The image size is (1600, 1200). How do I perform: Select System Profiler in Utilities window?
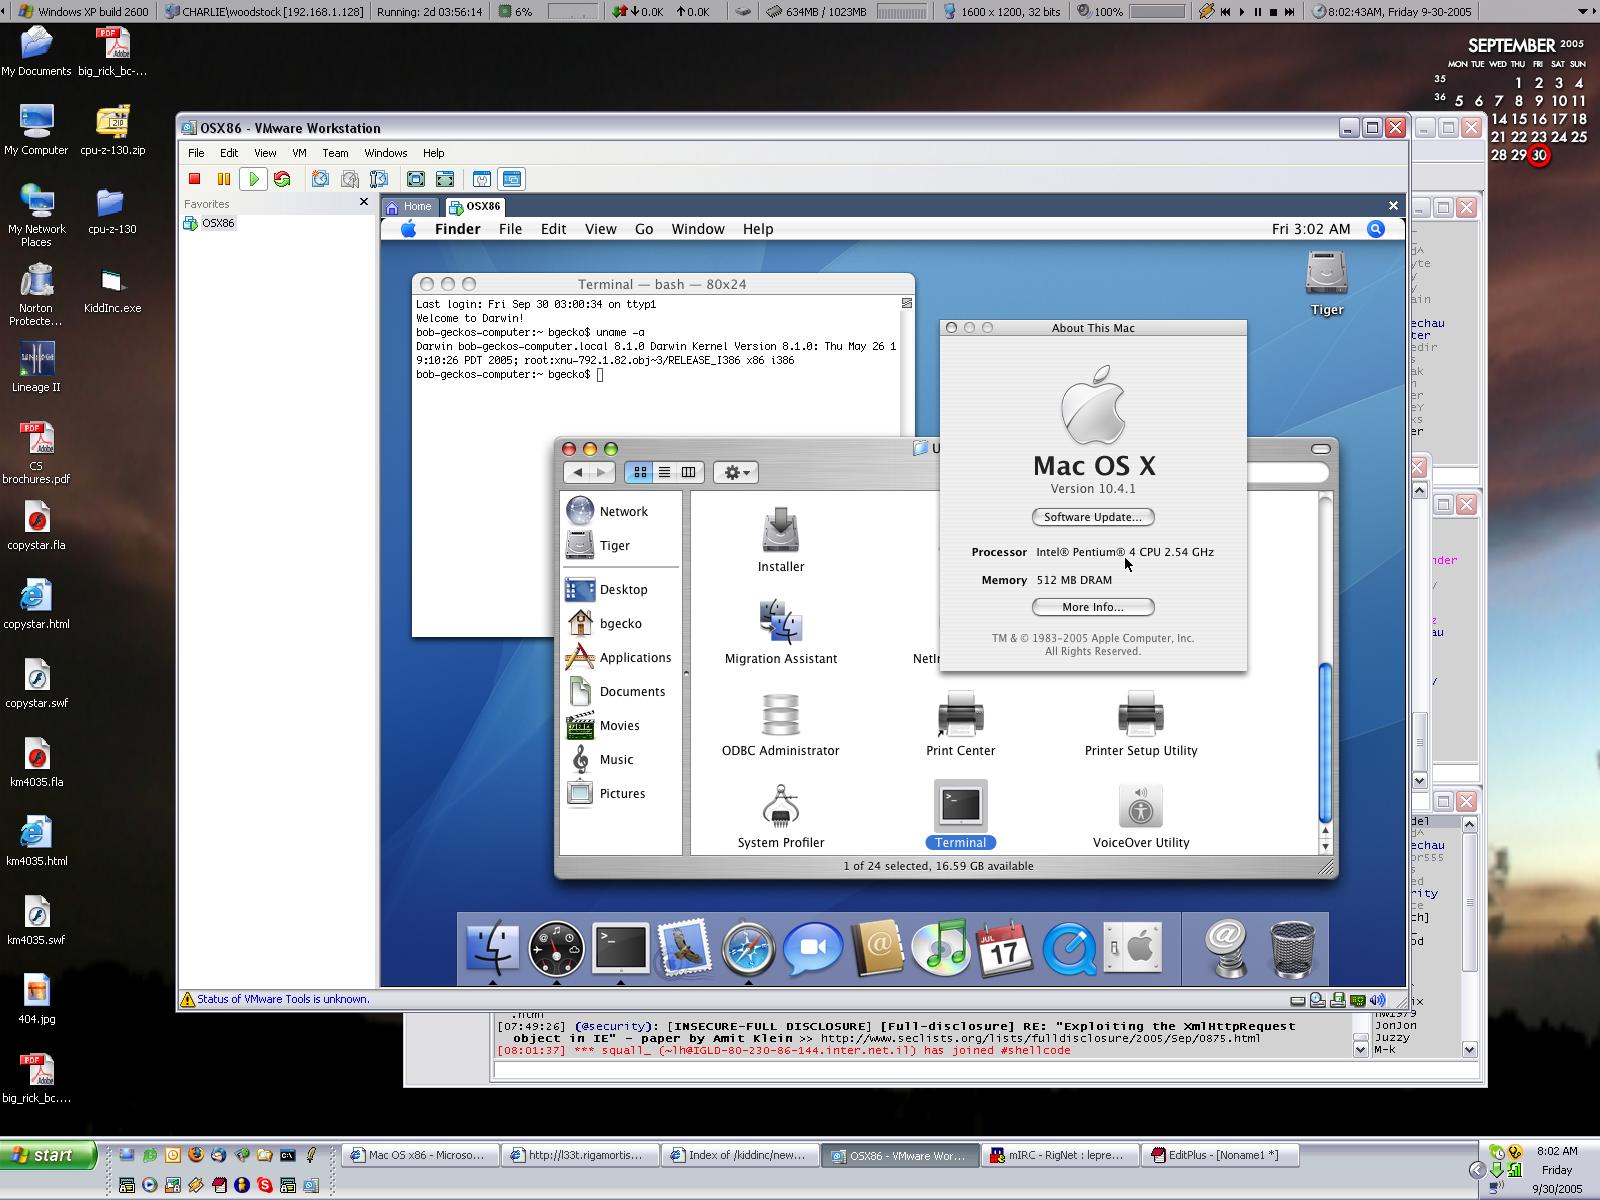[781, 816]
